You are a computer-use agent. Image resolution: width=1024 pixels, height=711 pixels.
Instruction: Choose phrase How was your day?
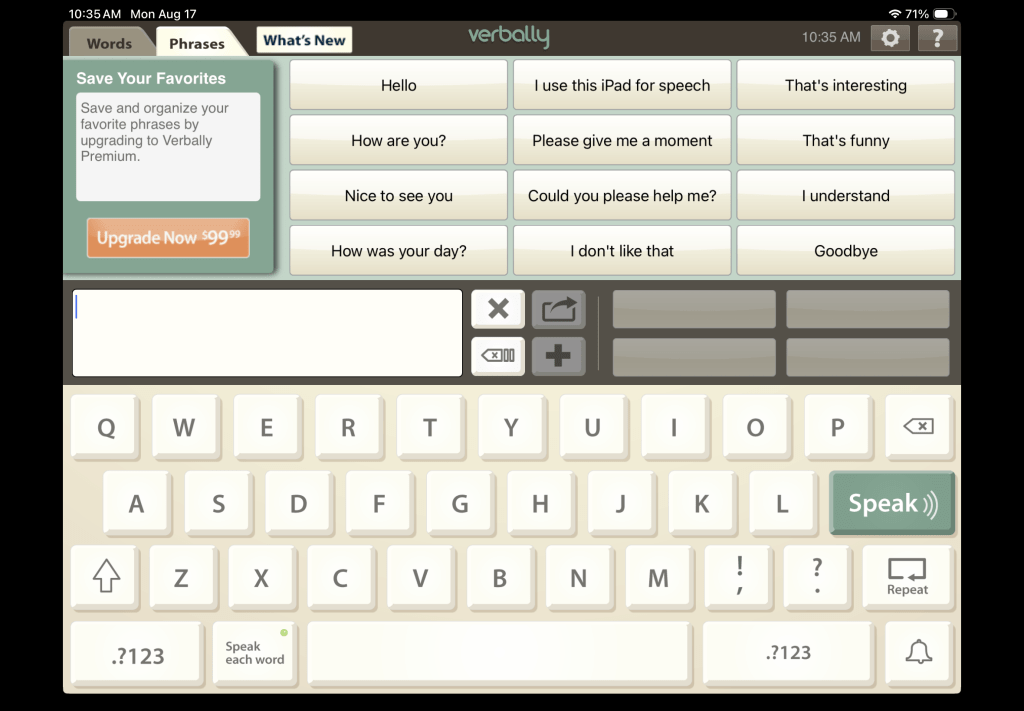pyautogui.click(x=398, y=251)
